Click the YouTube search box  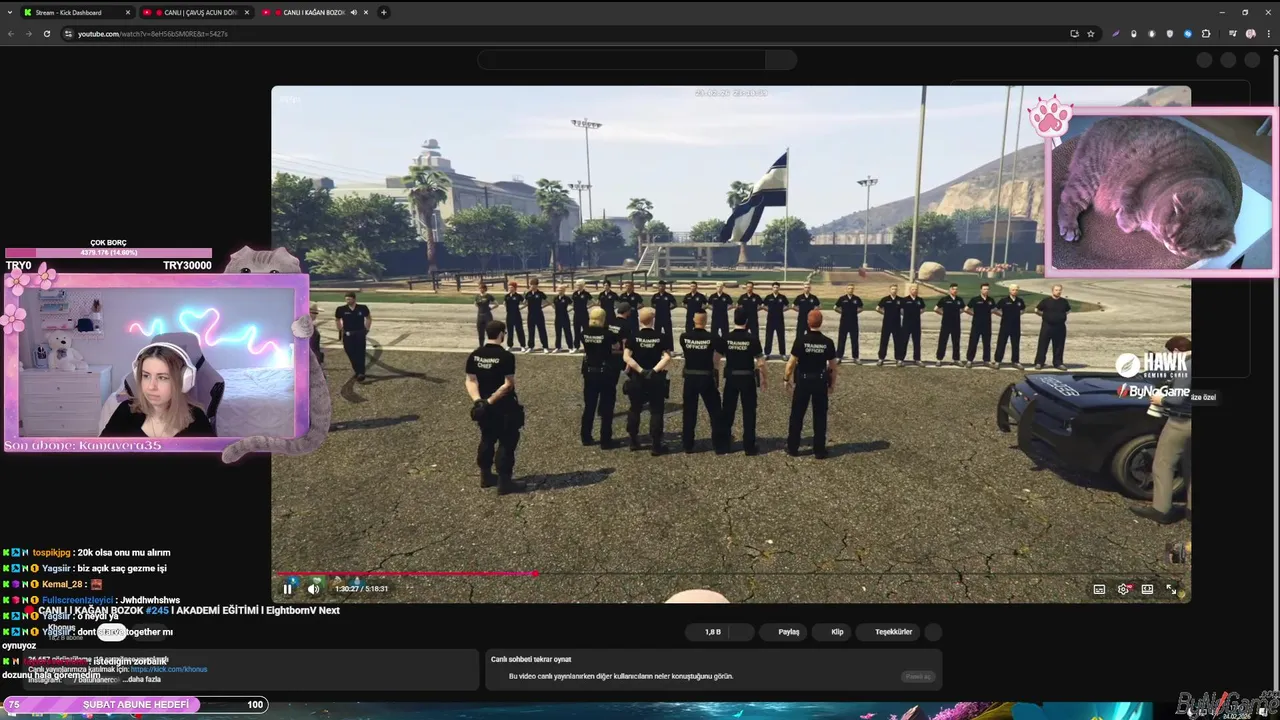(621, 60)
